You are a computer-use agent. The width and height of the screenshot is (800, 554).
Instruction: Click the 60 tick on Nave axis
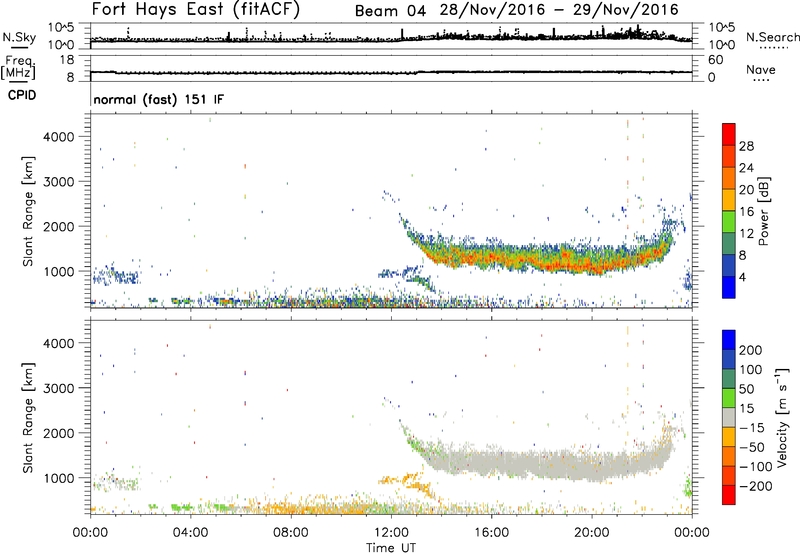(715, 60)
